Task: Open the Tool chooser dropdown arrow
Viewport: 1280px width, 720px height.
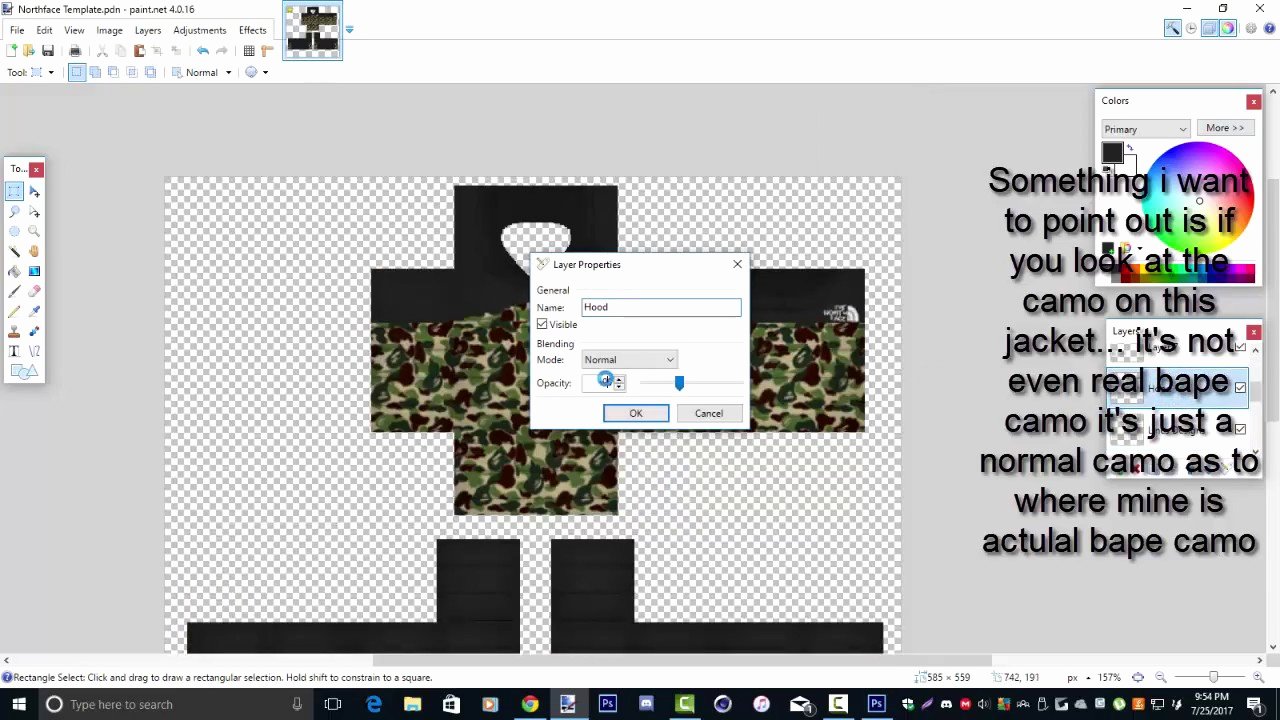Action: click(x=50, y=73)
